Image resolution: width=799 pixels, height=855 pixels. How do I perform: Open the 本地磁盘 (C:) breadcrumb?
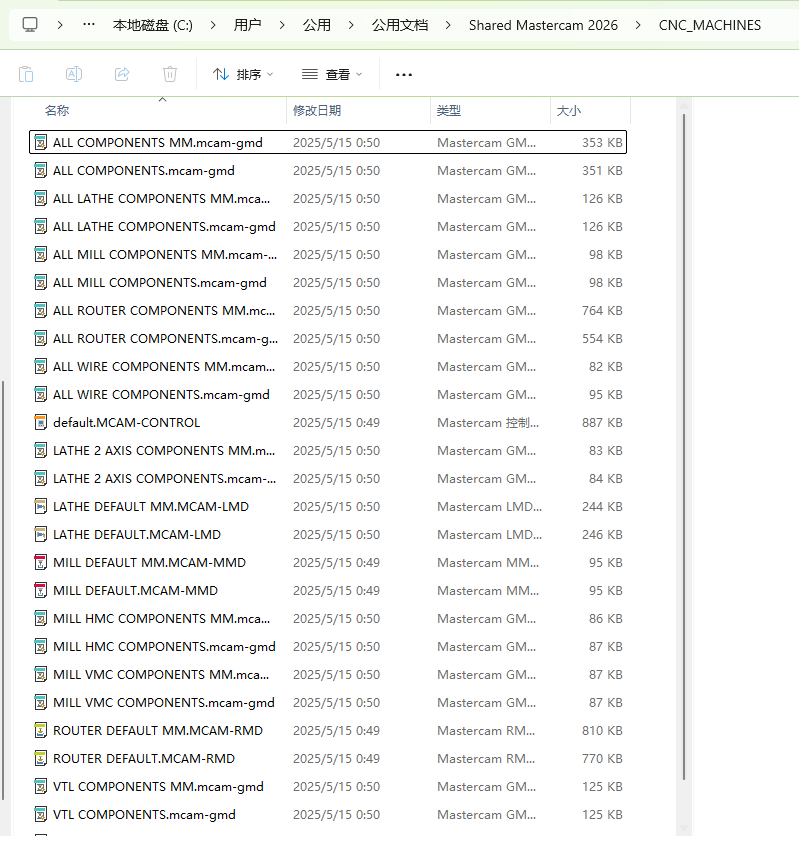click(x=153, y=25)
